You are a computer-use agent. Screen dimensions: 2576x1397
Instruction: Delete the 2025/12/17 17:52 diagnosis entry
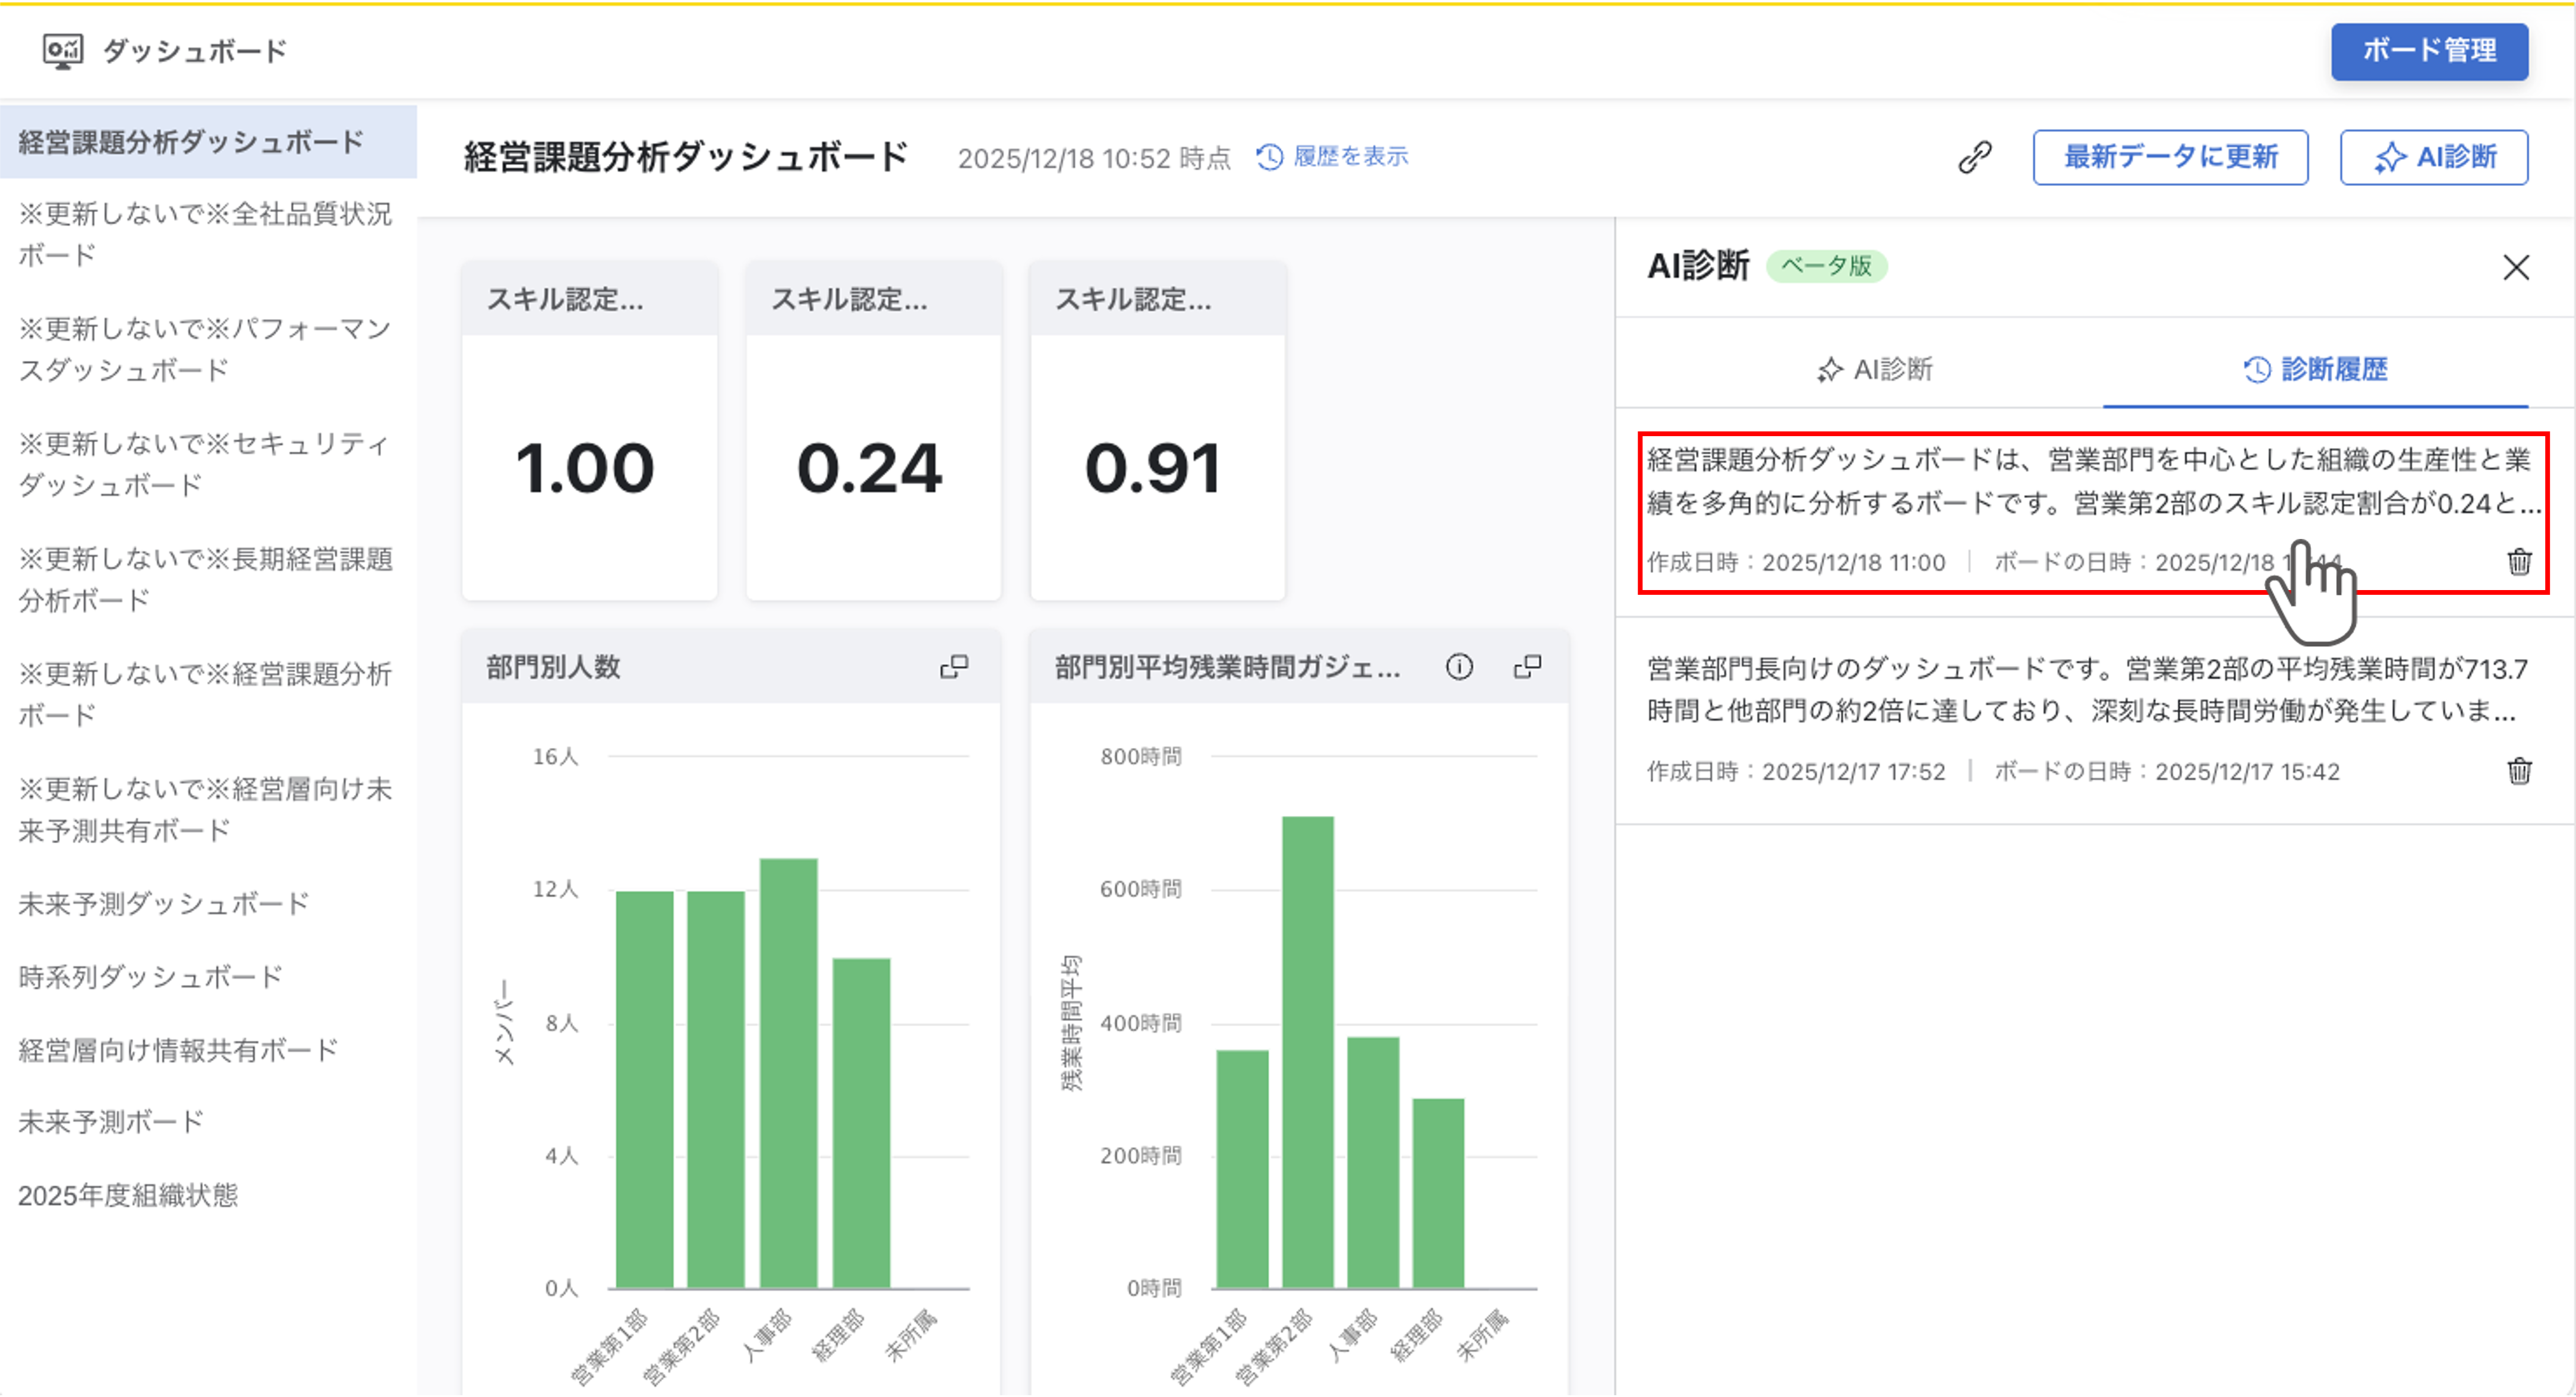pyautogui.click(x=2519, y=771)
